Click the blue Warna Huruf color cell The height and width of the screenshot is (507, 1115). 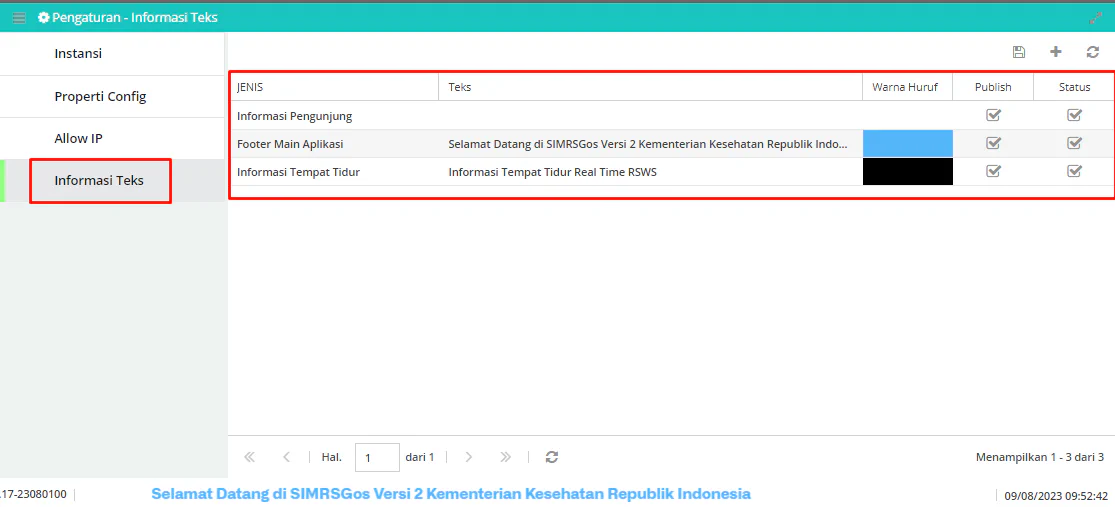pos(907,144)
